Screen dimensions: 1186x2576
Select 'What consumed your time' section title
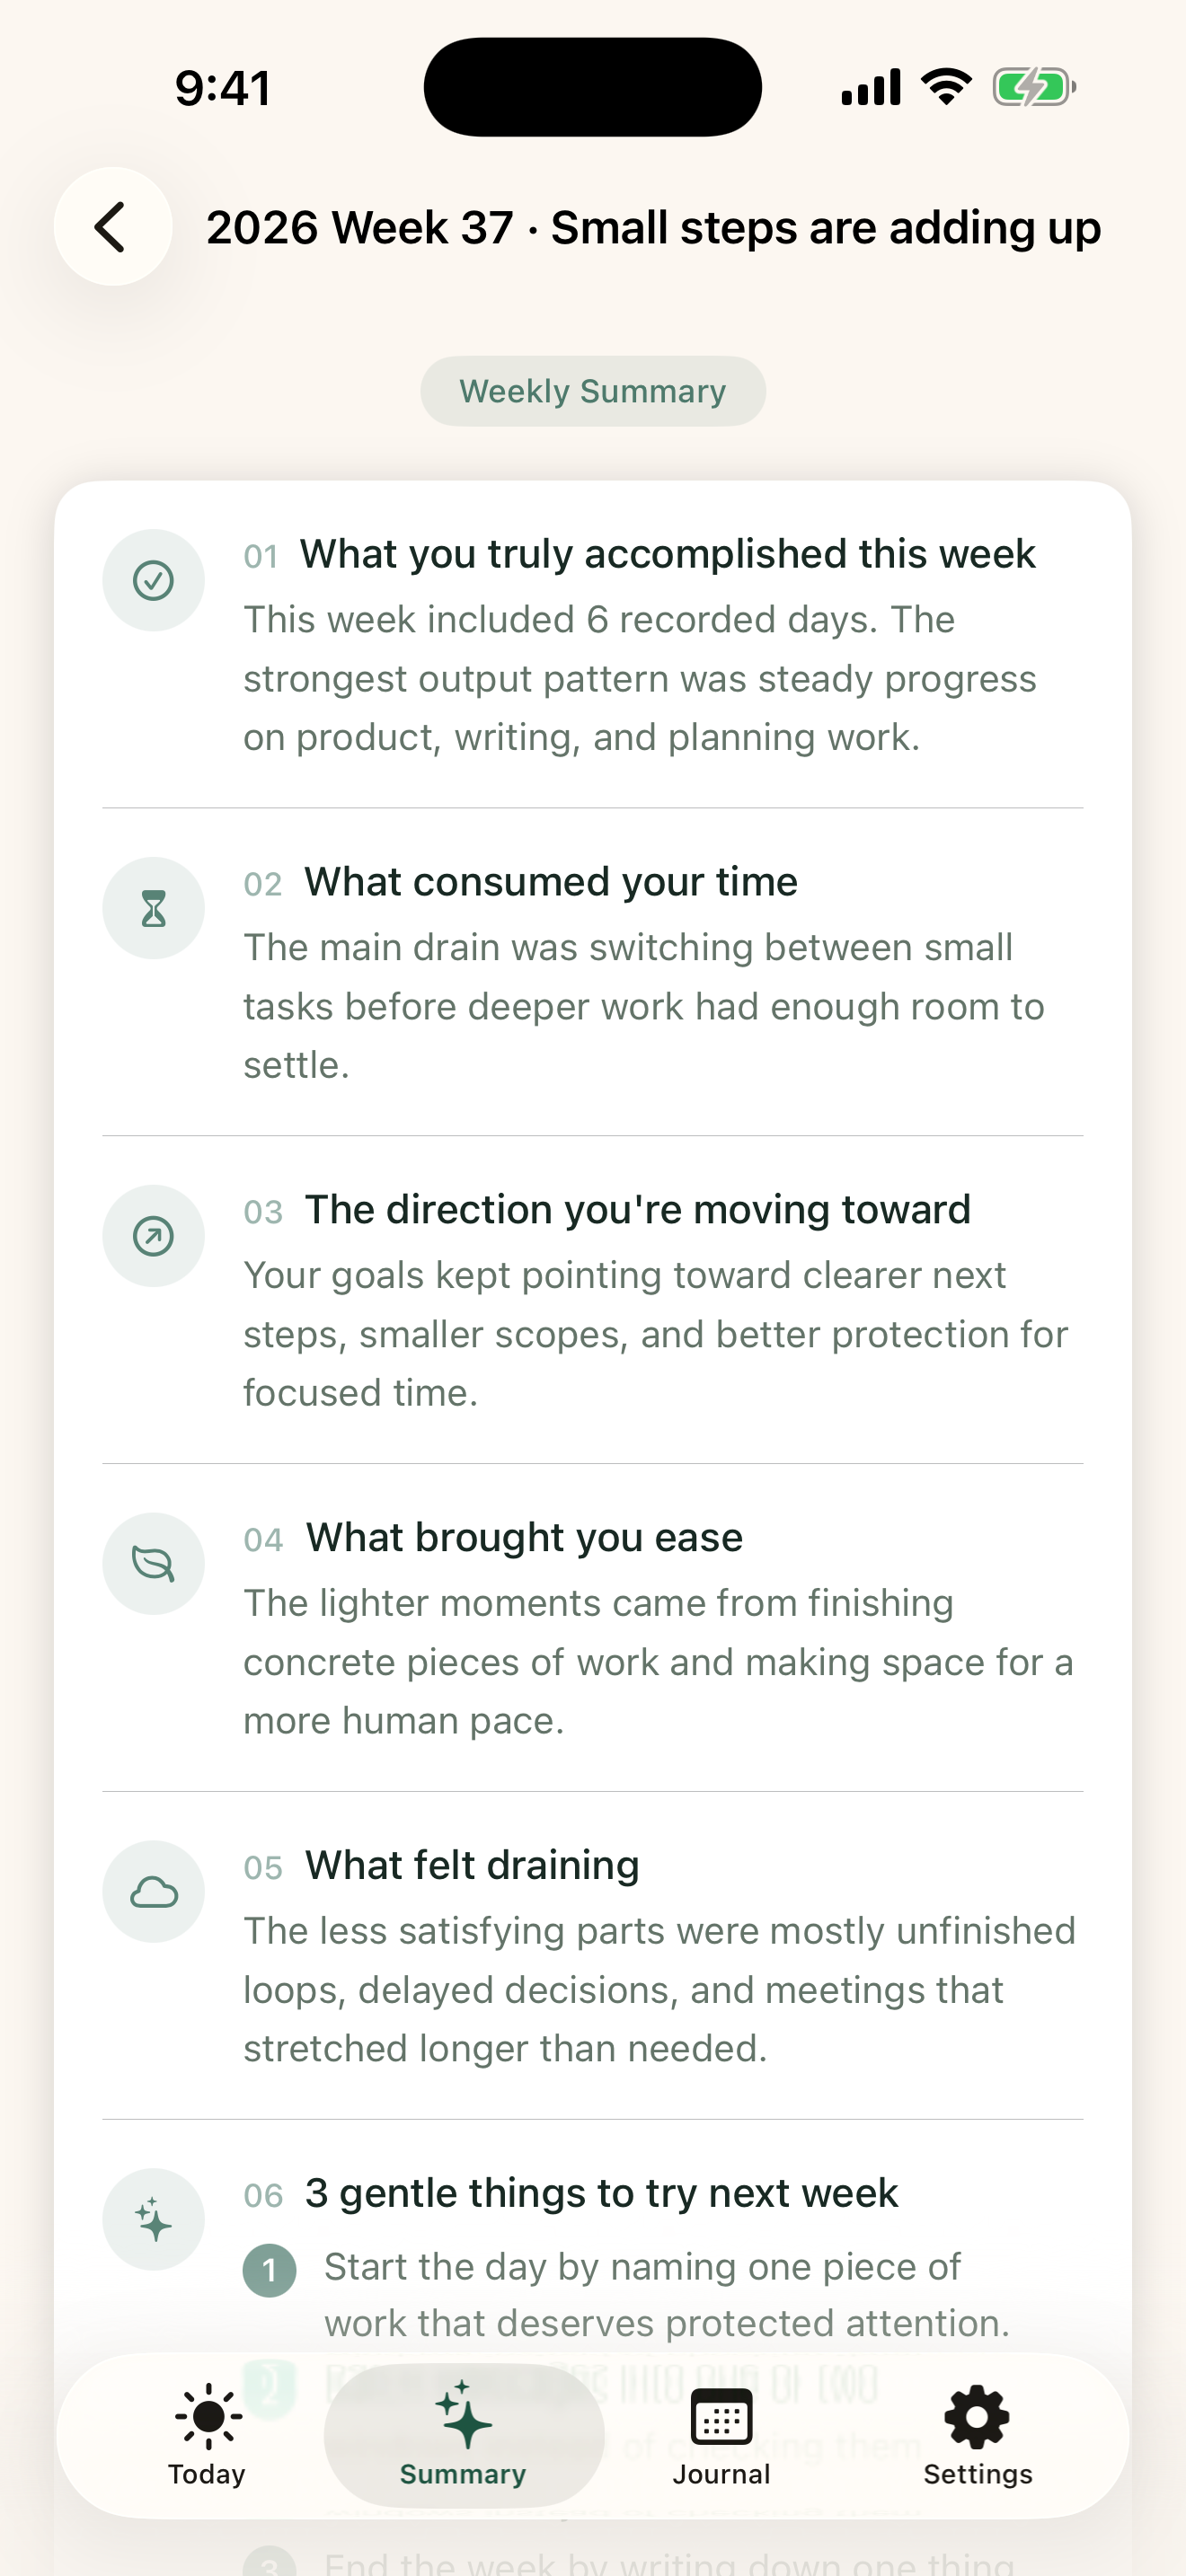(551, 882)
